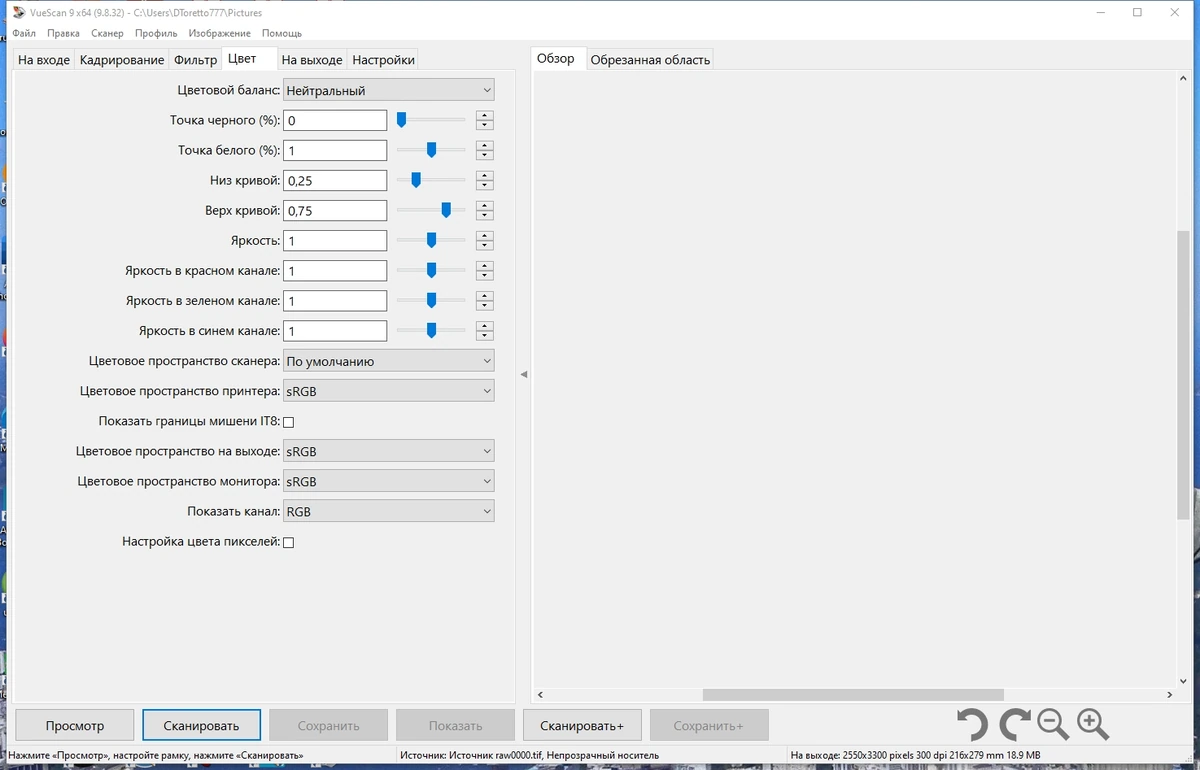The width and height of the screenshot is (1200, 770).
Task: Click the Яркость slider handle
Action: pos(432,240)
